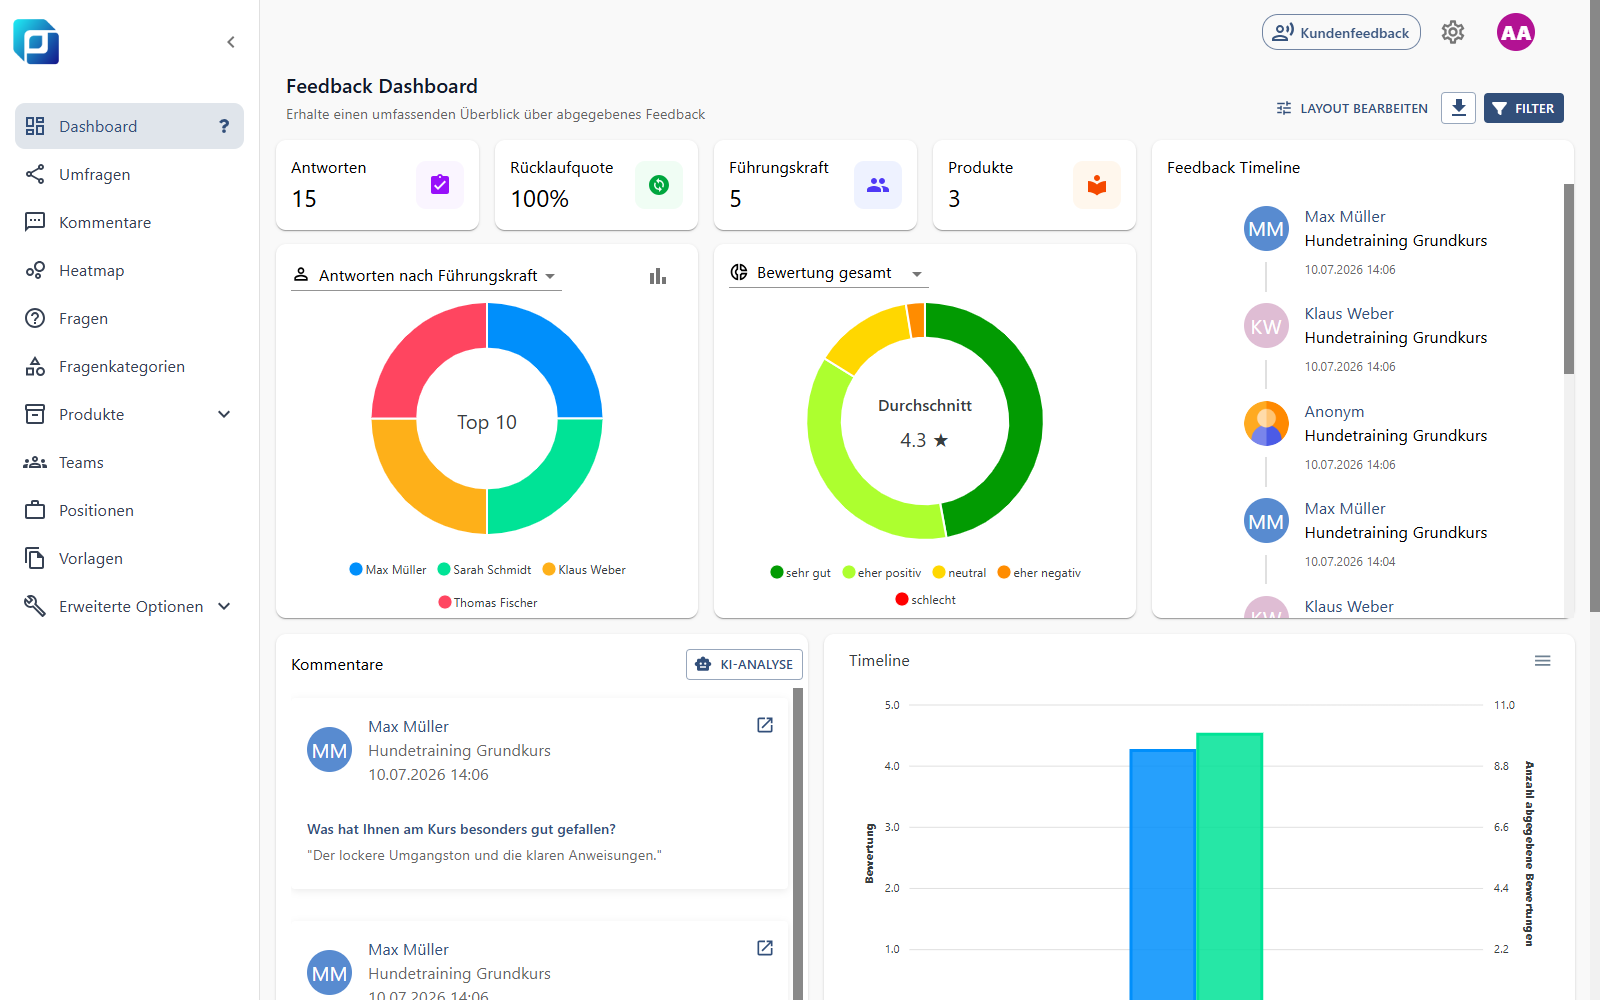
Task: Toggle Max Müller legend entry in donut chart
Action: (x=387, y=570)
